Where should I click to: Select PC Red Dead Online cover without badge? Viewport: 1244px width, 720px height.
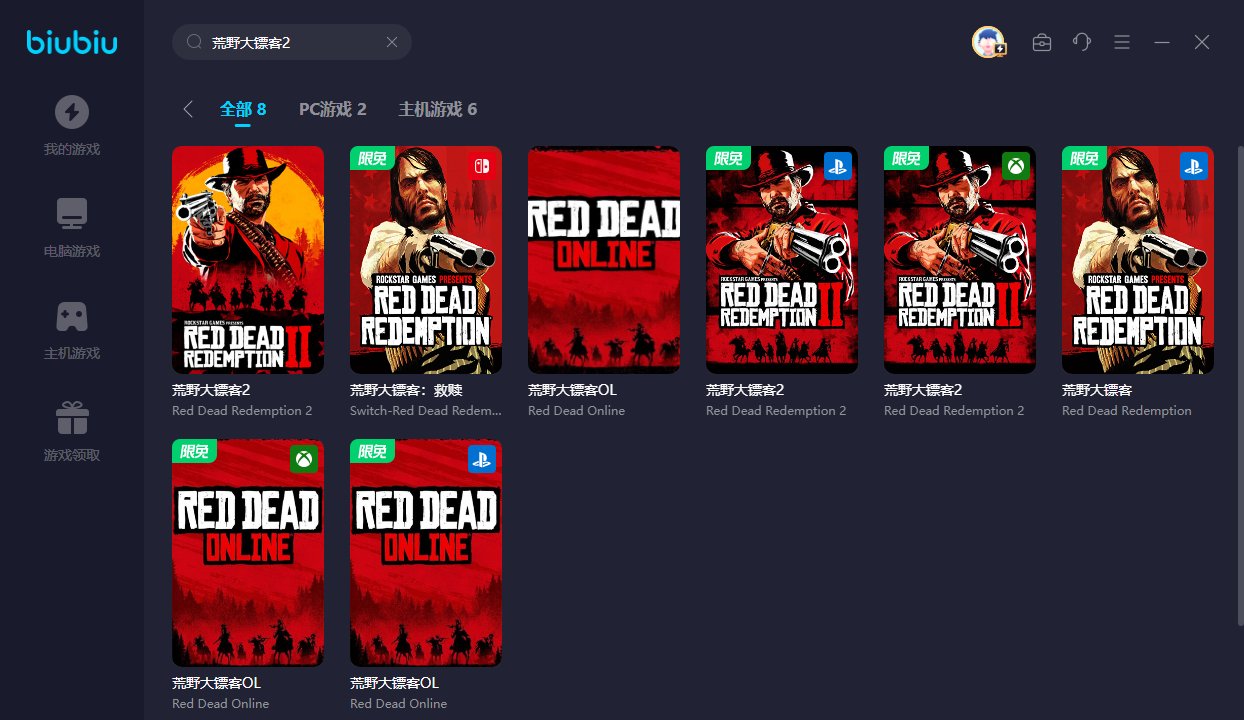(603, 260)
